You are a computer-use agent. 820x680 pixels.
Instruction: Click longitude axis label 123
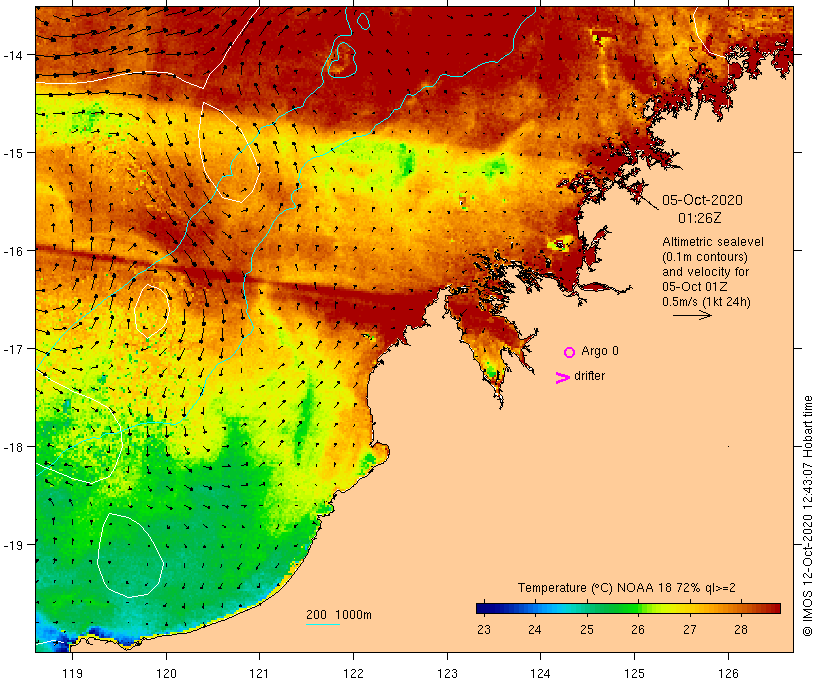click(447, 673)
